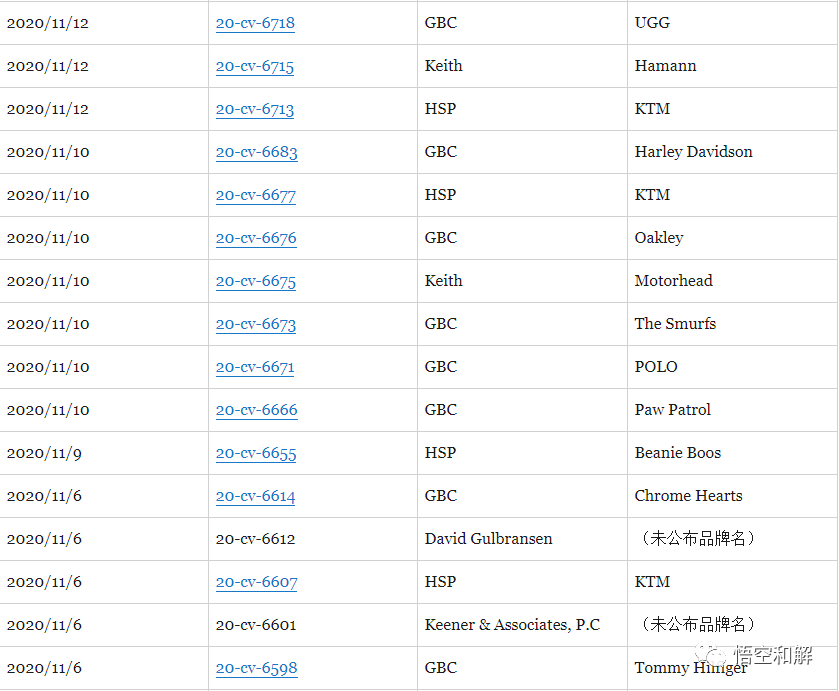Open case link 20-cv-6677

(256, 195)
